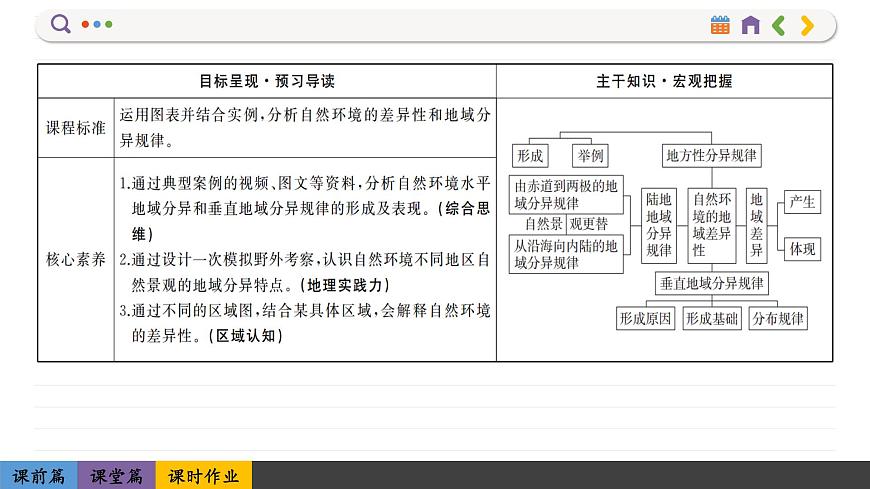Image resolution: width=870 pixels, height=489 pixels.
Task: Click the 主干知识·宏观把握 header
Action: click(664, 81)
